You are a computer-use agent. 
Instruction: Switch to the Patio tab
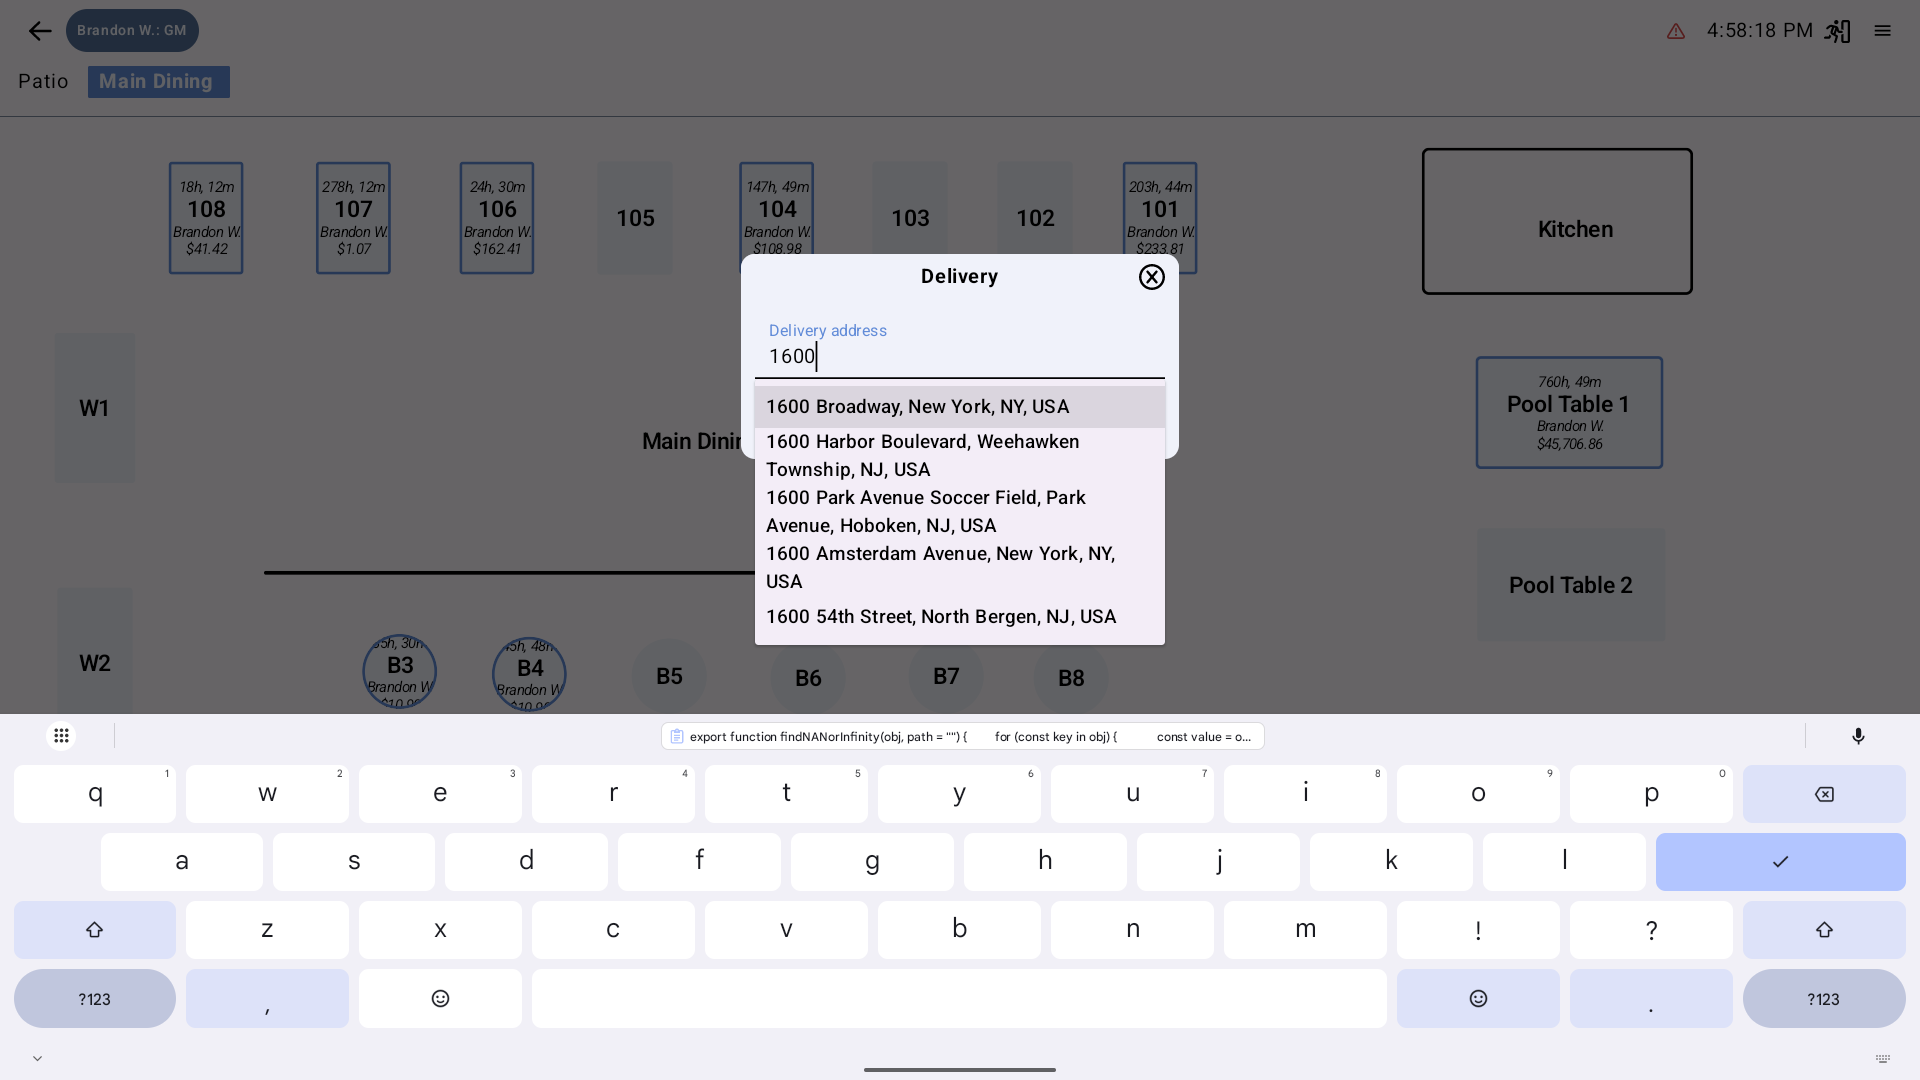click(x=43, y=82)
